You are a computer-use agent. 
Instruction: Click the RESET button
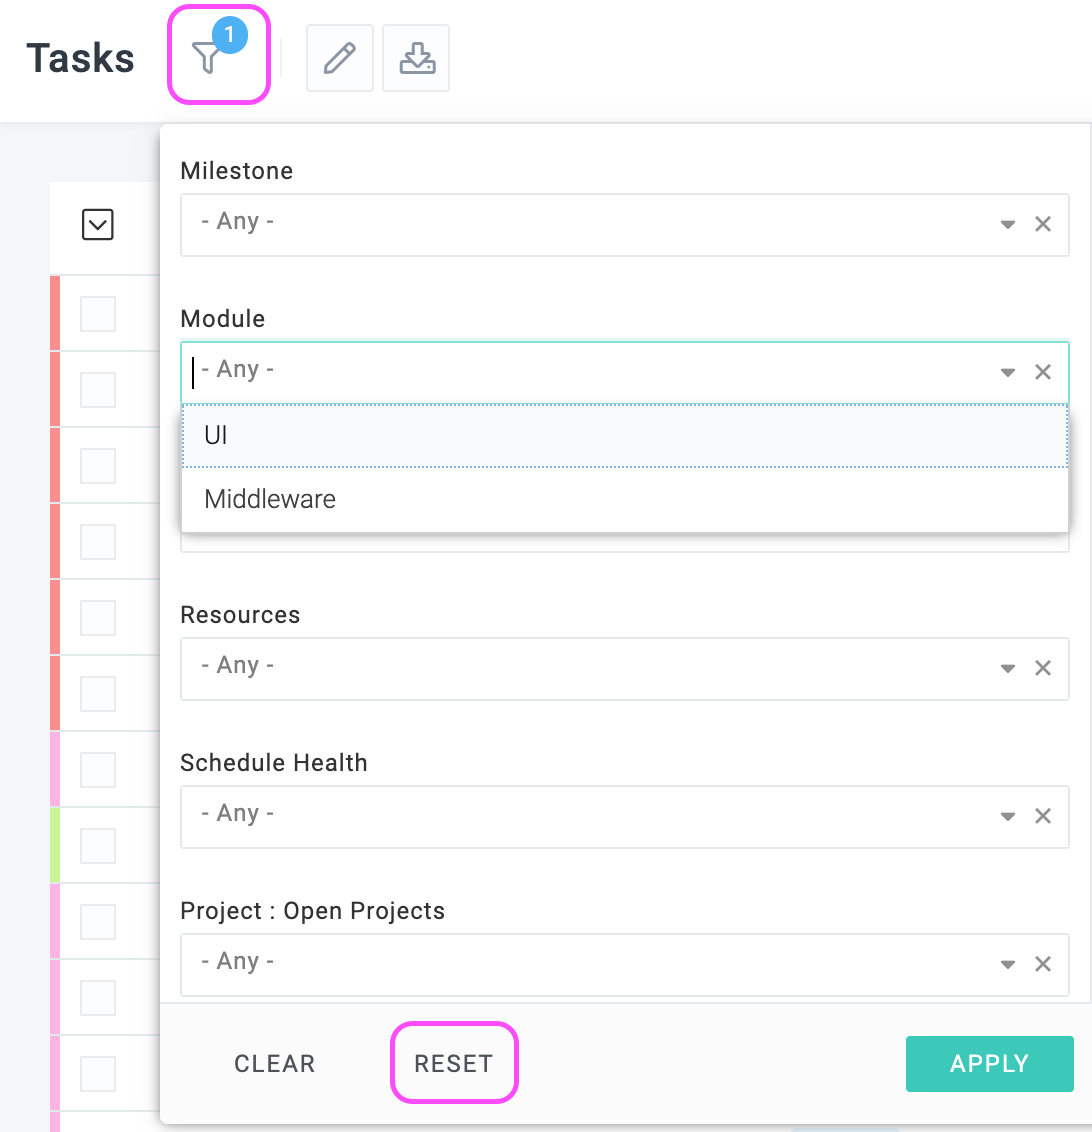[454, 1063]
